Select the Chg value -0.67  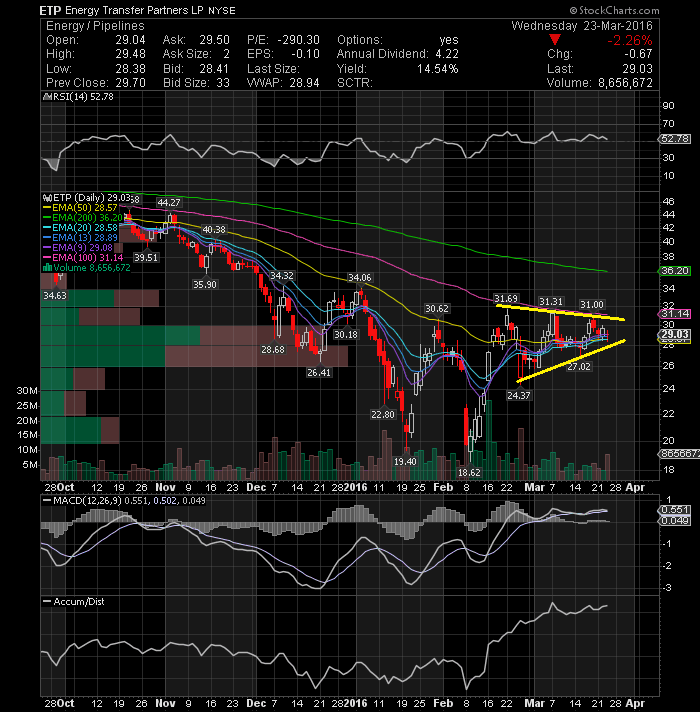coord(637,54)
